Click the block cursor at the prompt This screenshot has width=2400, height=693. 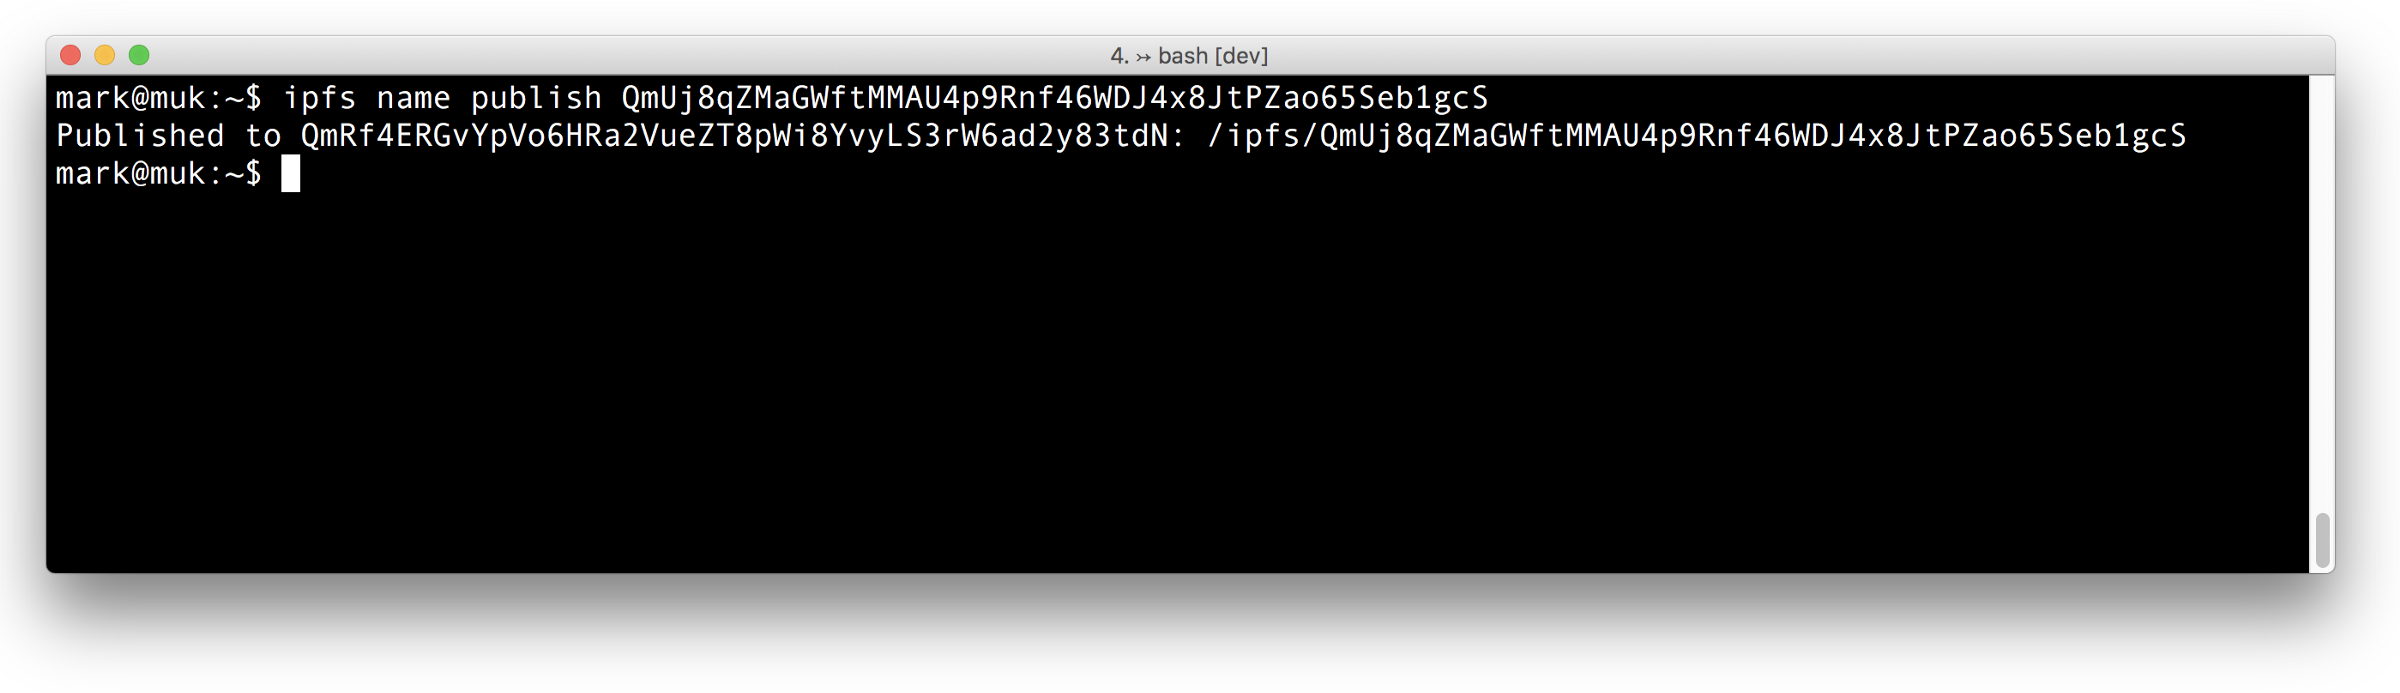[291, 173]
